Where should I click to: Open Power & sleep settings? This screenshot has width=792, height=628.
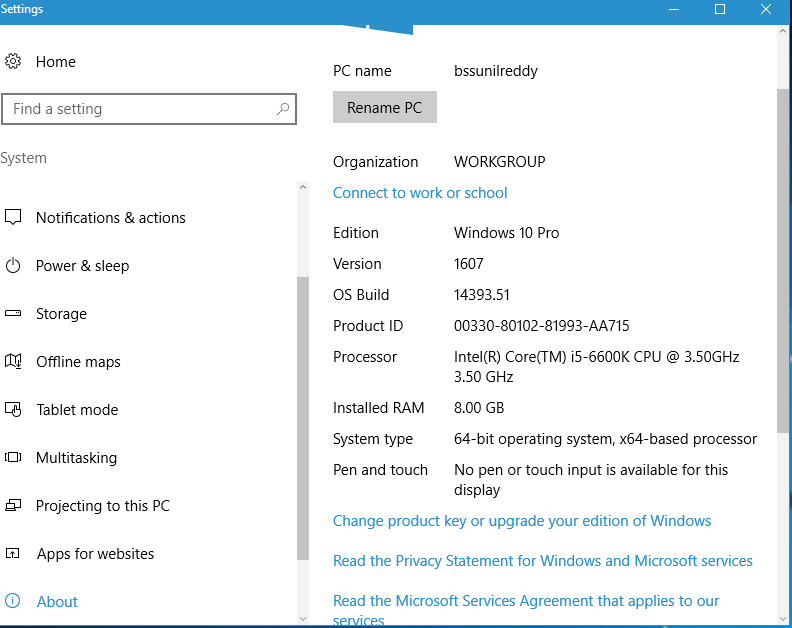82,266
